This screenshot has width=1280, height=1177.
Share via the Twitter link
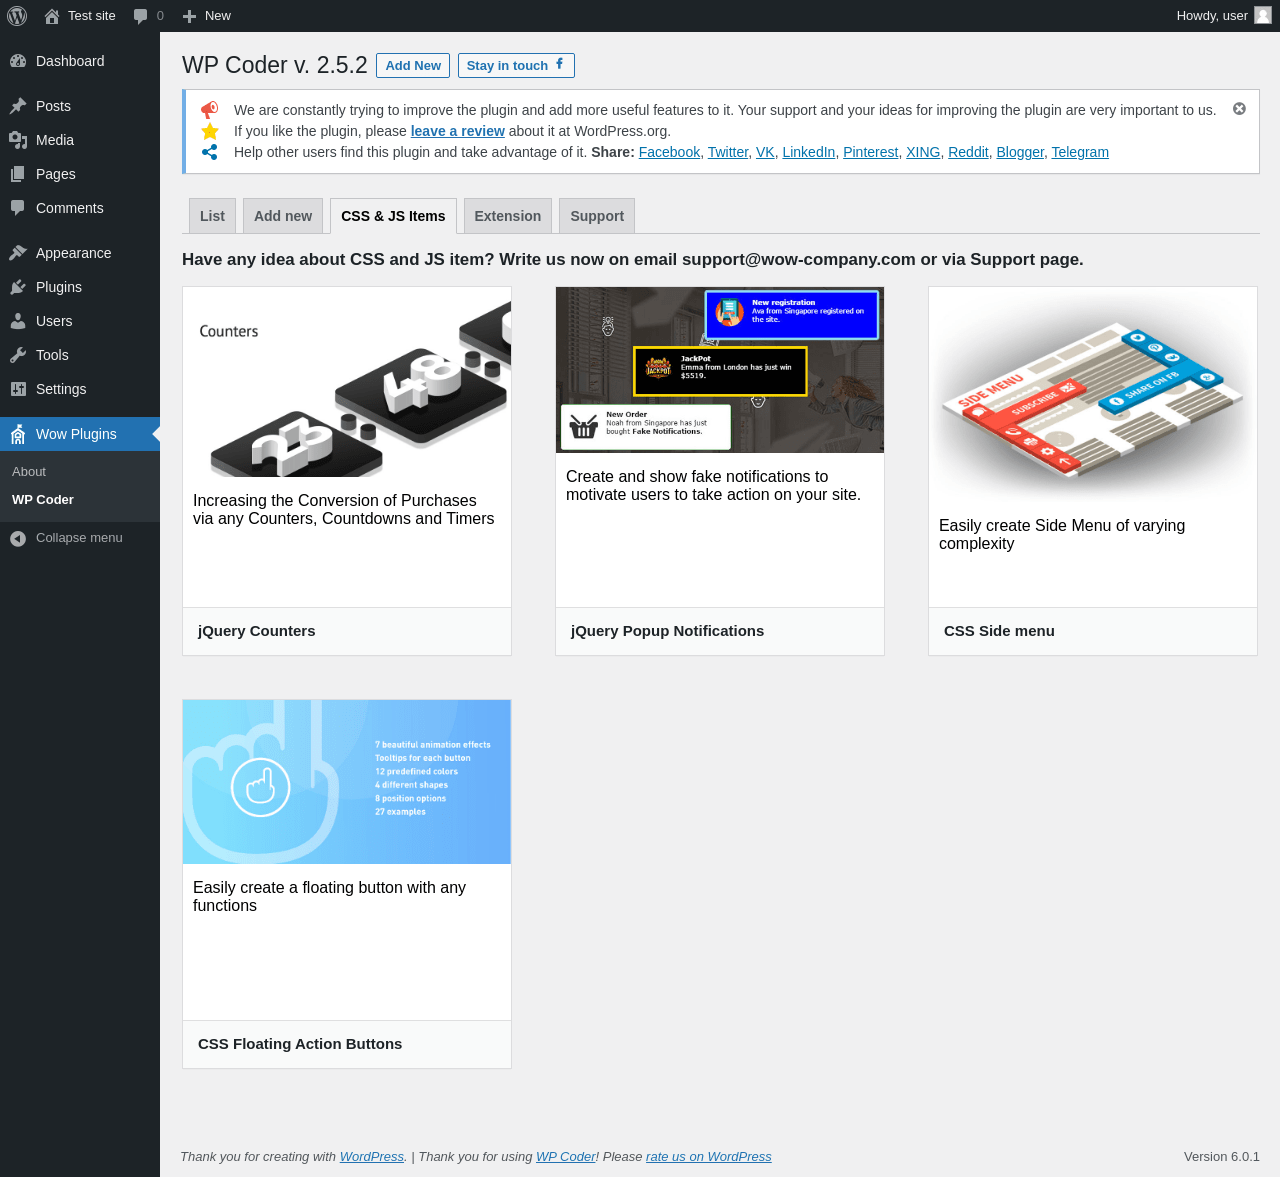point(728,152)
